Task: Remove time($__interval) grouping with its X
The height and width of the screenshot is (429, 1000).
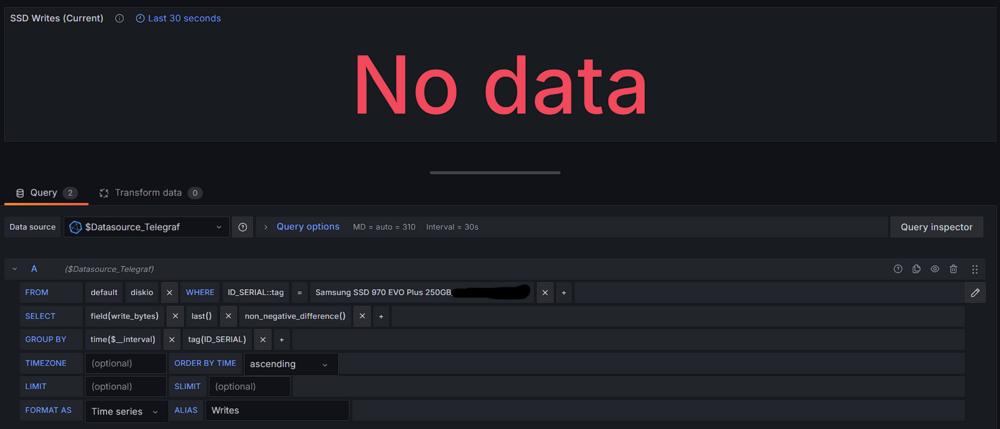Action: [172, 340]
